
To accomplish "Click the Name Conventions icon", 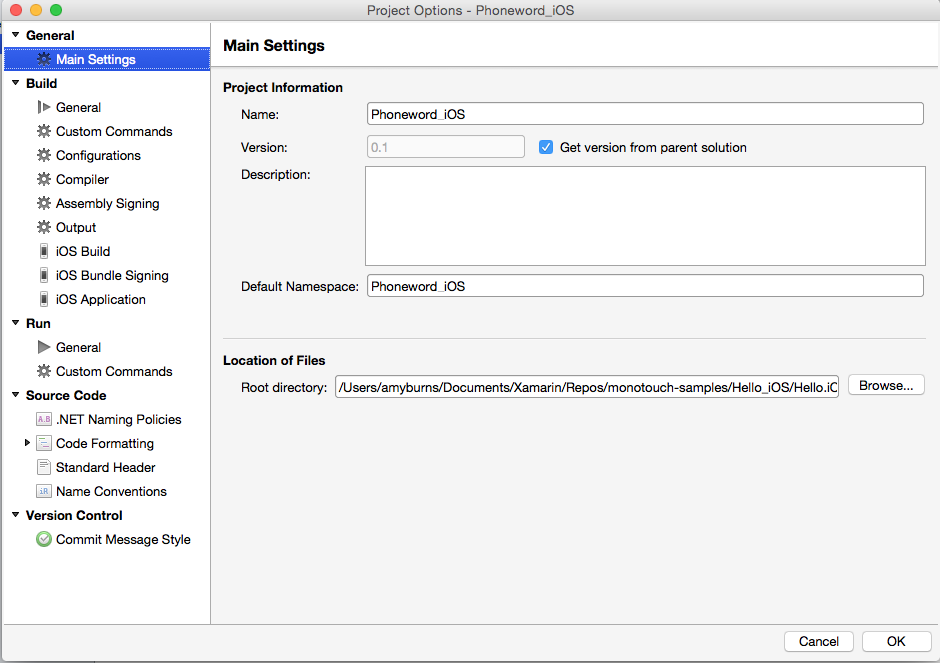I will click(x=44, y=491).
